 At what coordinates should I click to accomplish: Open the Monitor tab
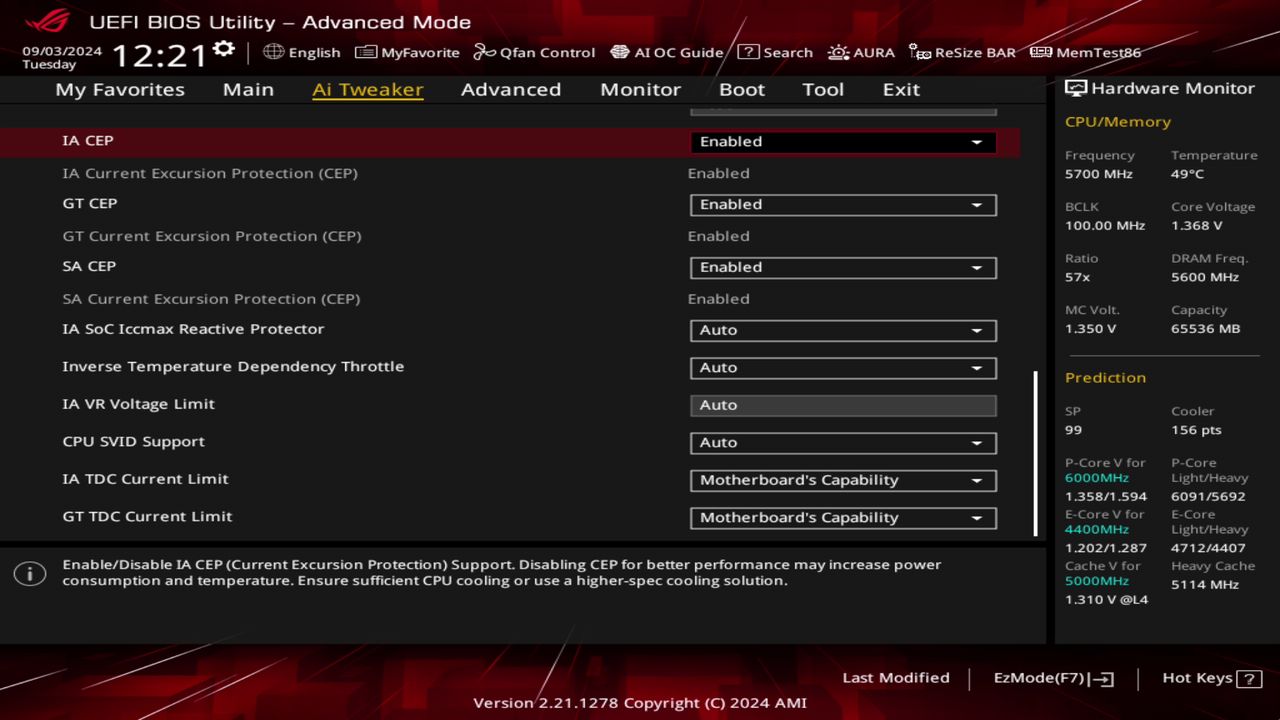640,89
